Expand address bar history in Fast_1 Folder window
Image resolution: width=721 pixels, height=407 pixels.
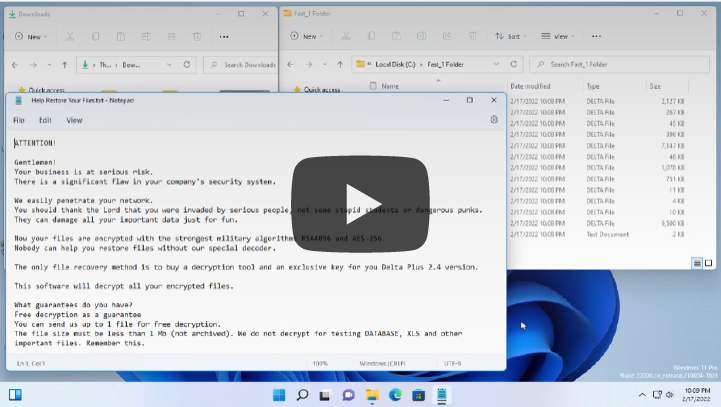coord(496,64)
